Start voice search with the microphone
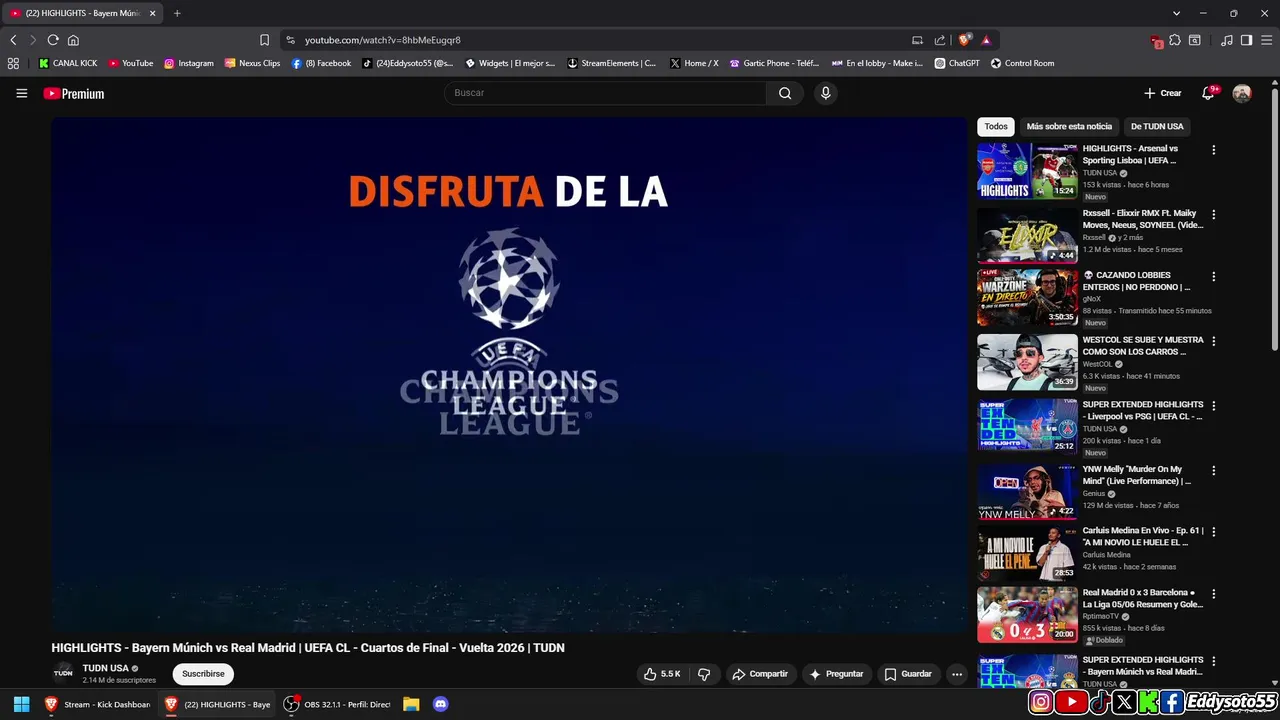This screenshot has height=720, width=1280. (825, 93)
